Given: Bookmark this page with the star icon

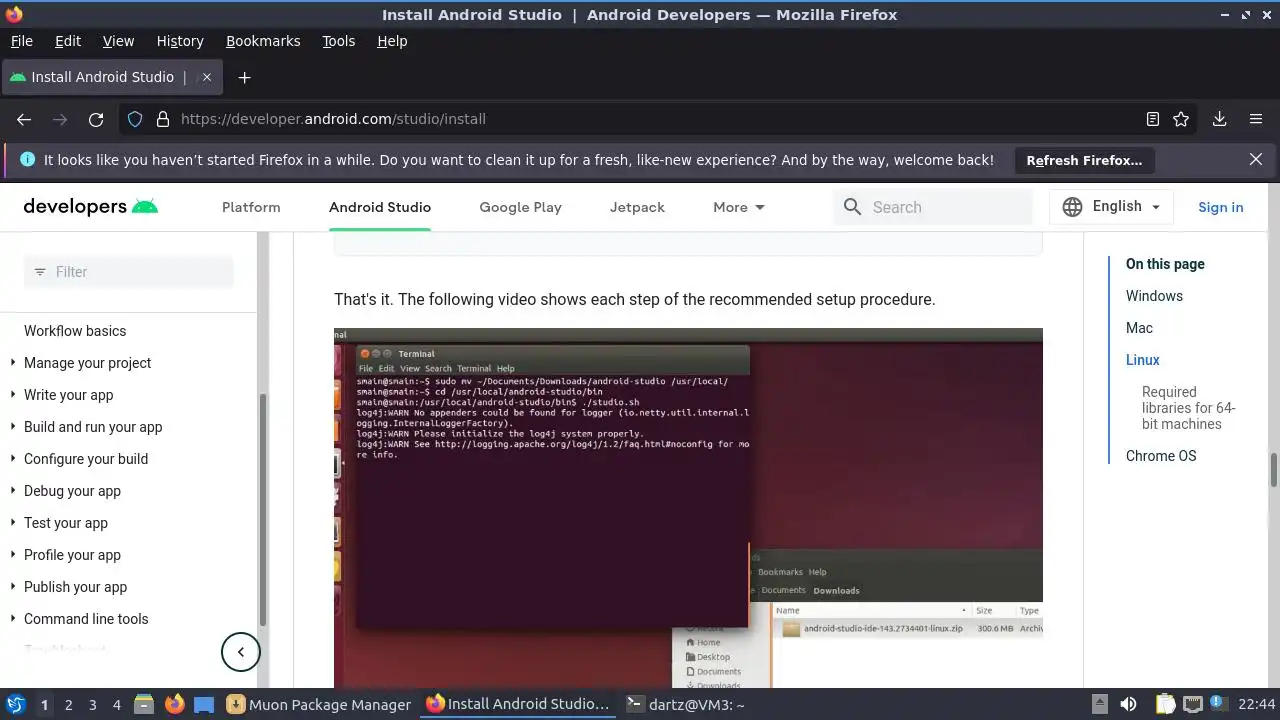Looking at the screenshot, I should (x=1181, y=119).
